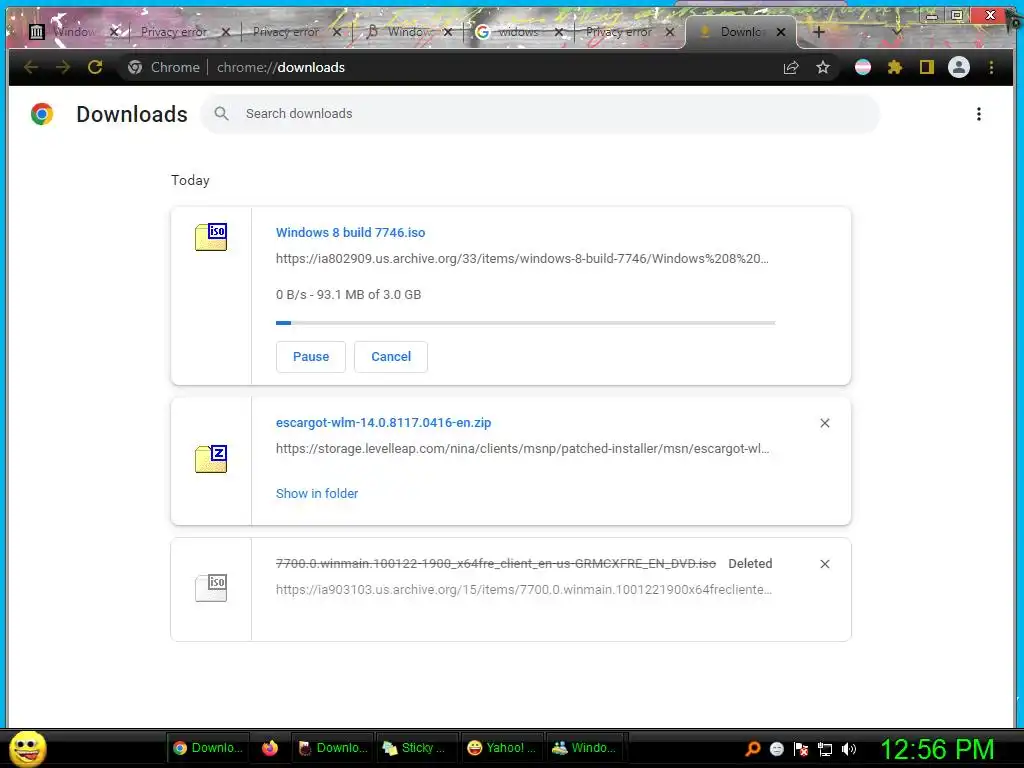
Task: Open the network icon in system tray
Action: (825, 749)
